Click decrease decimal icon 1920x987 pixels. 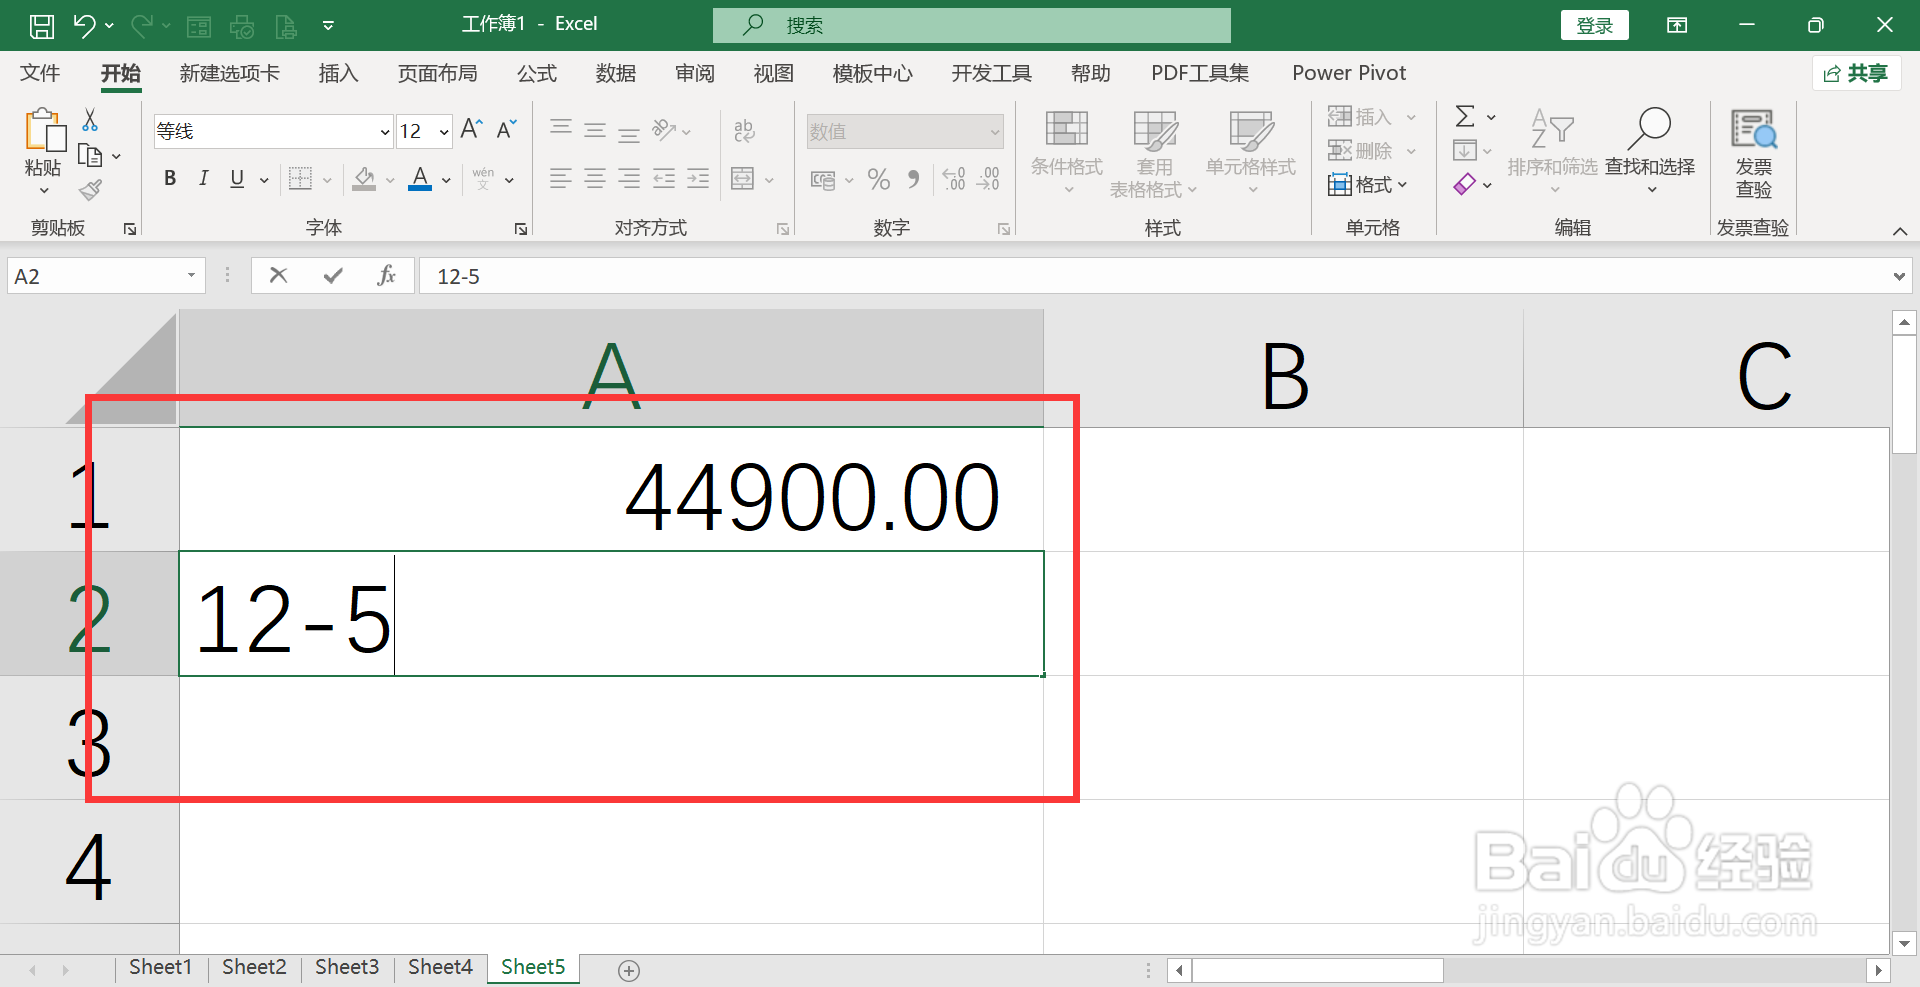tap(988, 179)
